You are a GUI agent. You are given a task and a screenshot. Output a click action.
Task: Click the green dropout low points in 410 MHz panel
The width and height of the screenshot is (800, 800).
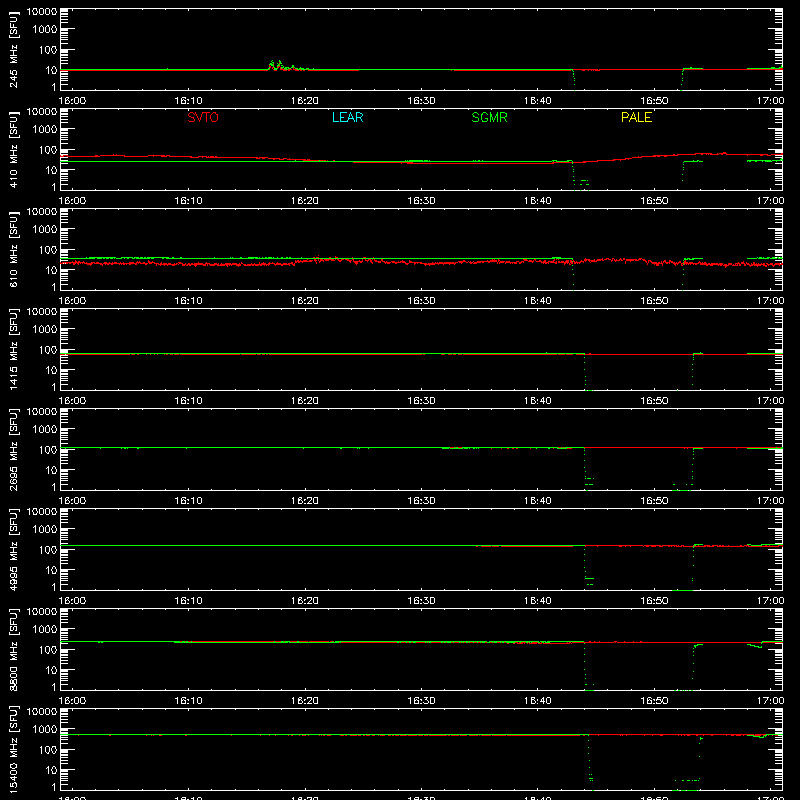coord(581,183)
